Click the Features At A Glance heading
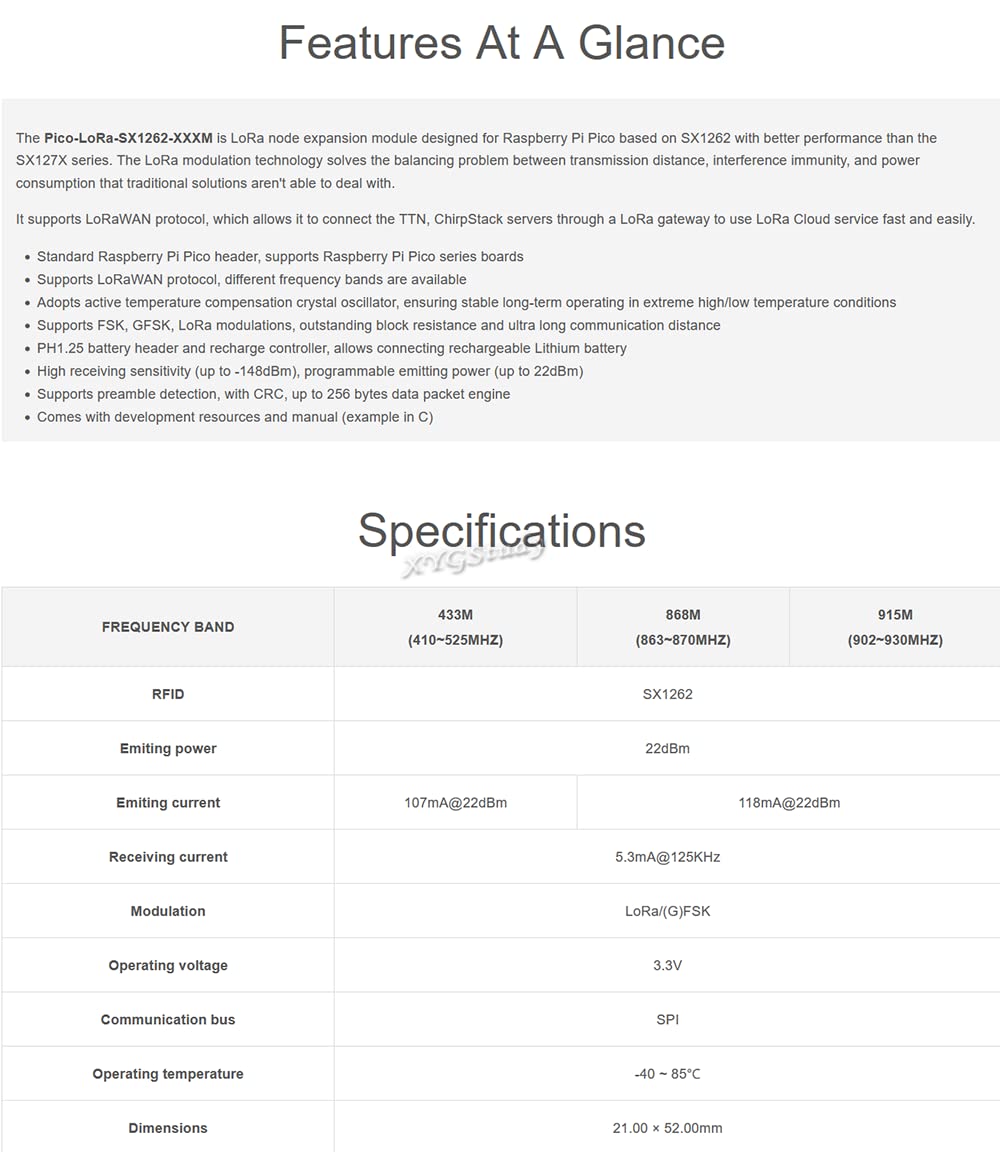 click(x=502, y=43)
